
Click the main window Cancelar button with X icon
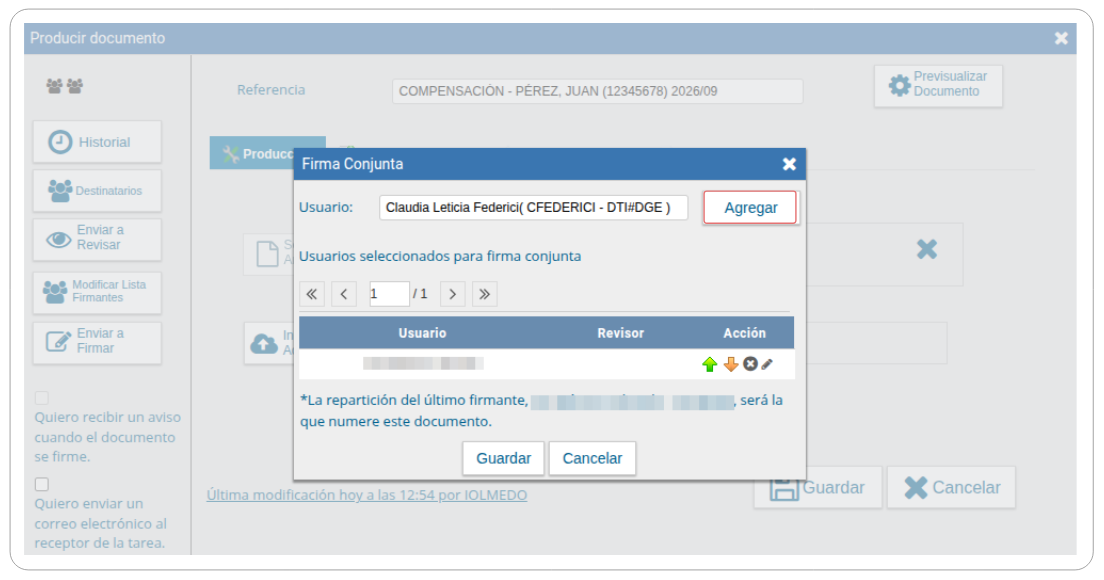coord(951,487)
